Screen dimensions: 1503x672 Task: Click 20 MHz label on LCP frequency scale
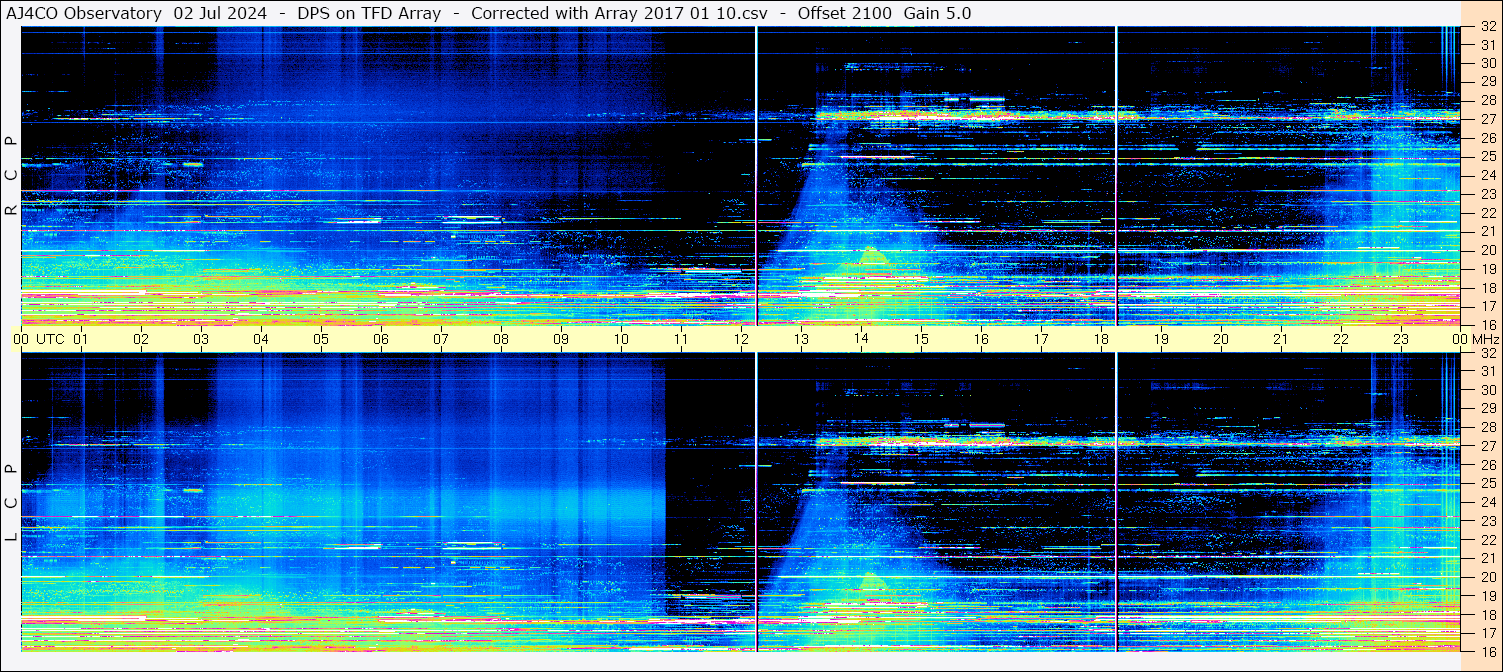click(x=1487, y=578)
